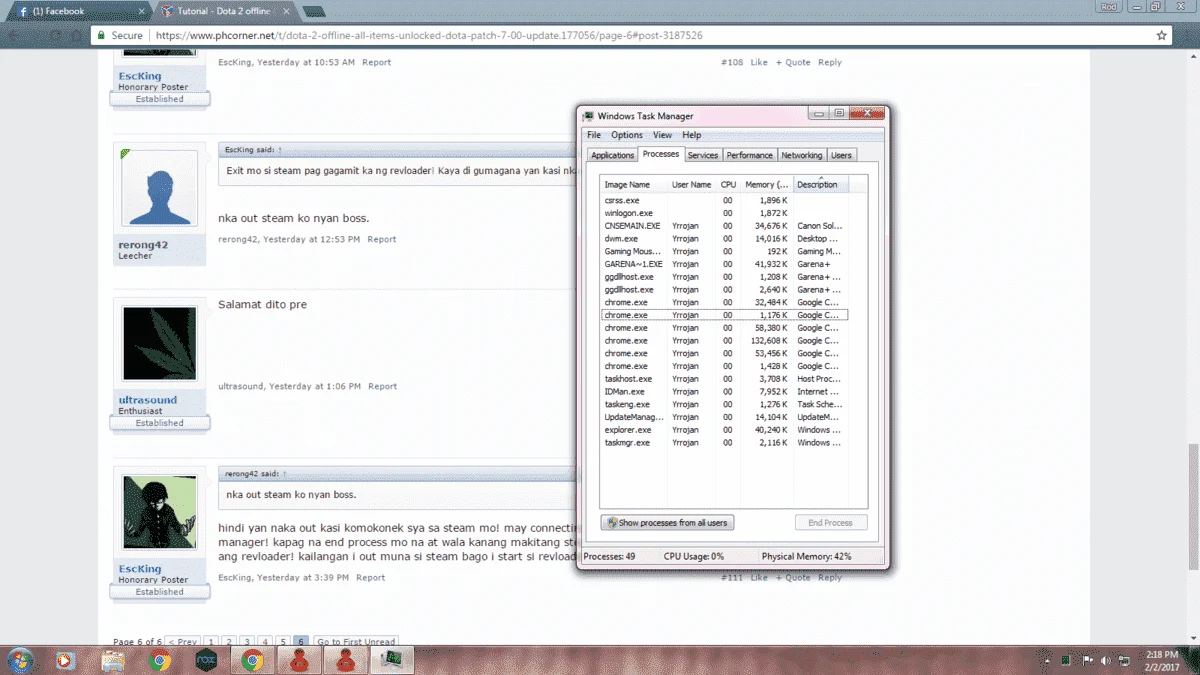Click Go to First Unread button
The image size is (1200, 675).
pyautogui.click(x=356, y=642)
